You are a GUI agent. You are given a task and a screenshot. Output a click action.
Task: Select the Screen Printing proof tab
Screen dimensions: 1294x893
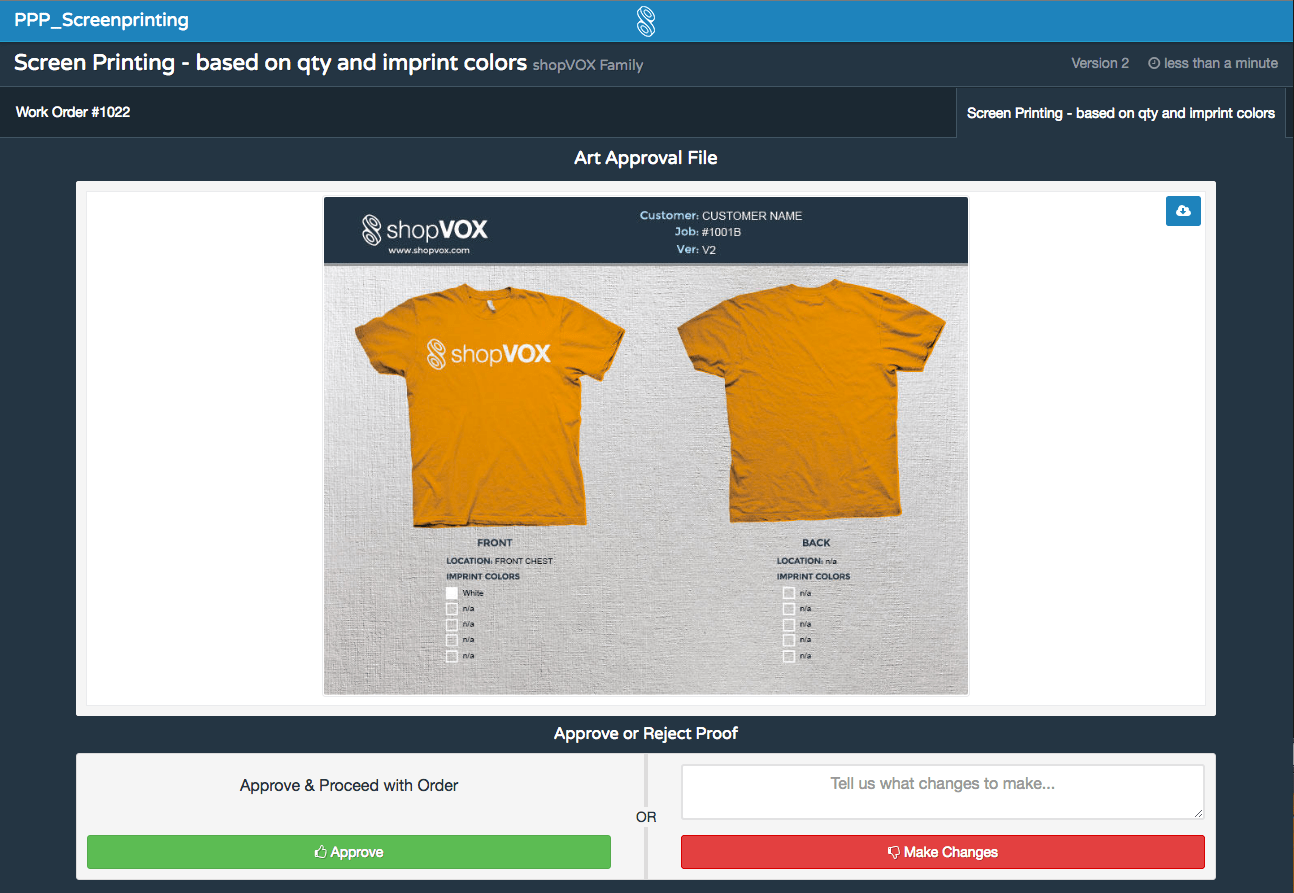[x=1121, y=112]
